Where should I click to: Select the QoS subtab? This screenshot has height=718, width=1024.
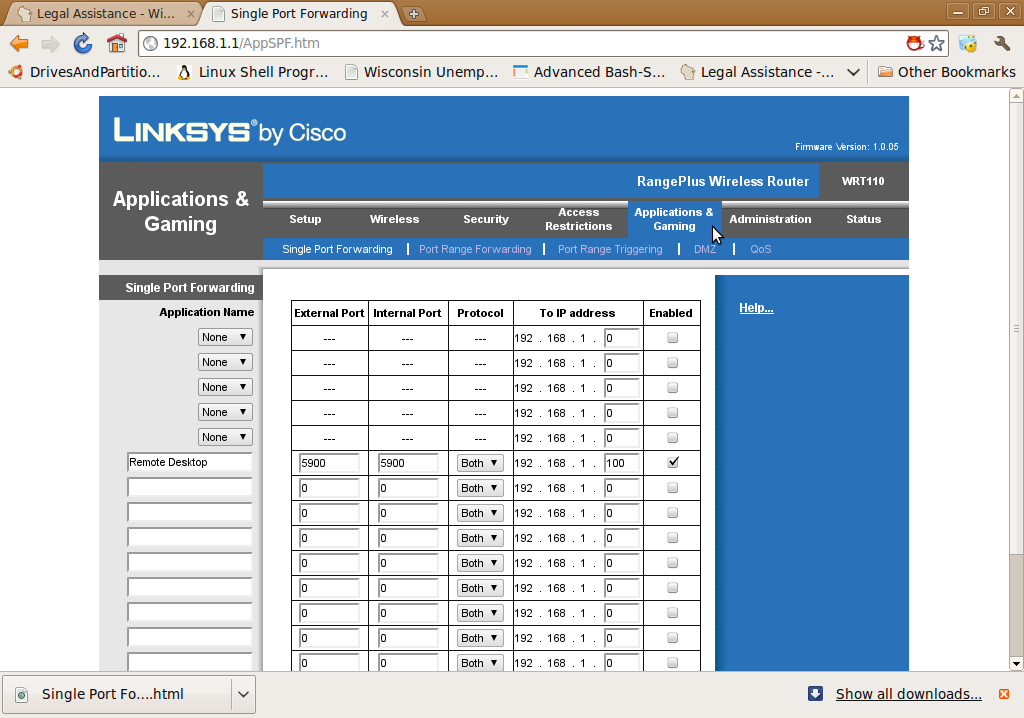760,249
